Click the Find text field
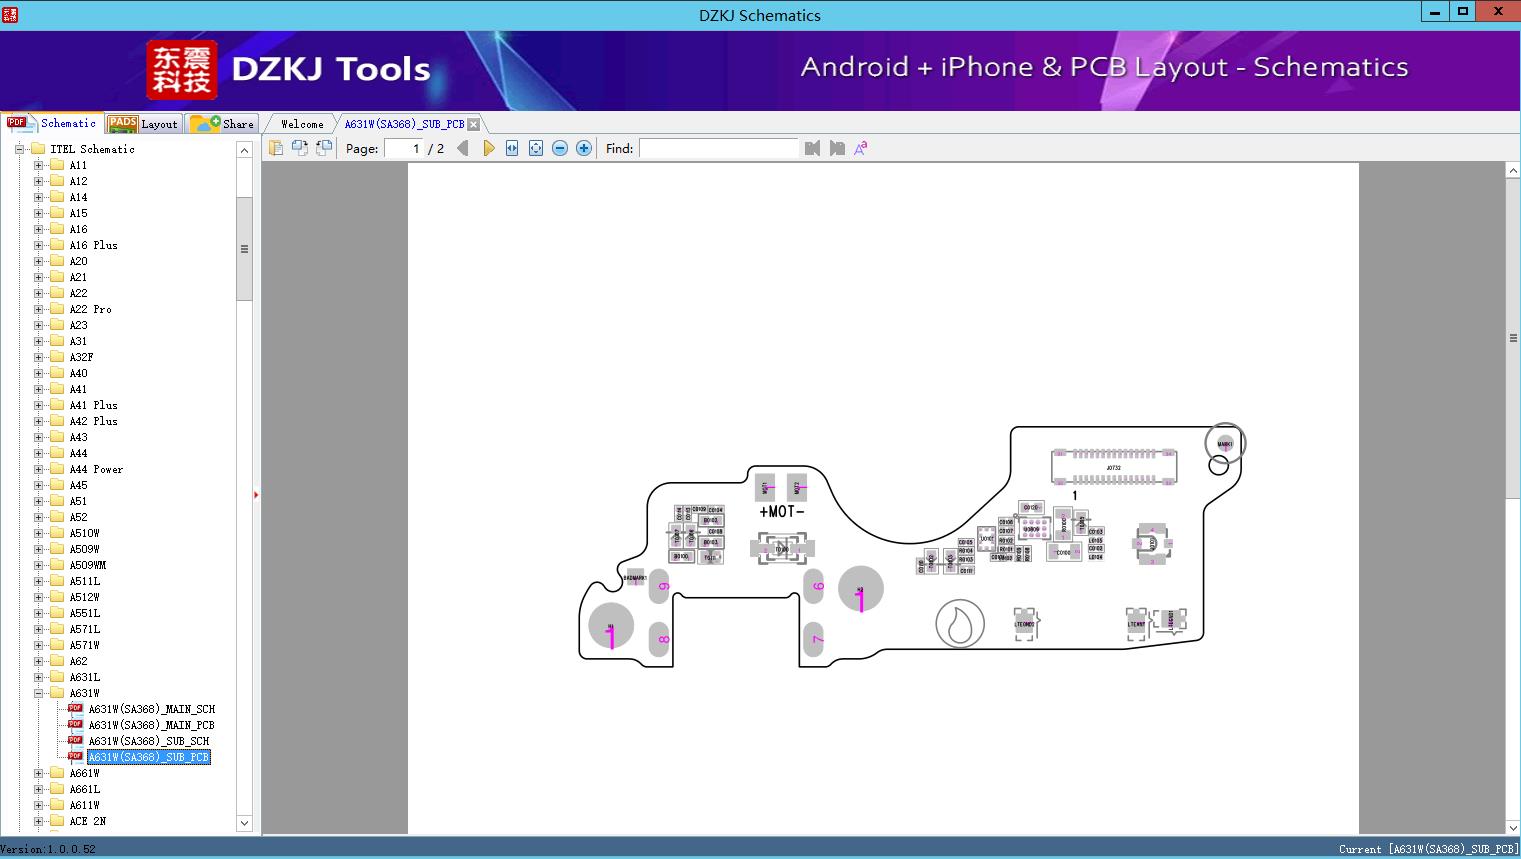This screenshot has width=1521, height=859. (719, 148)
